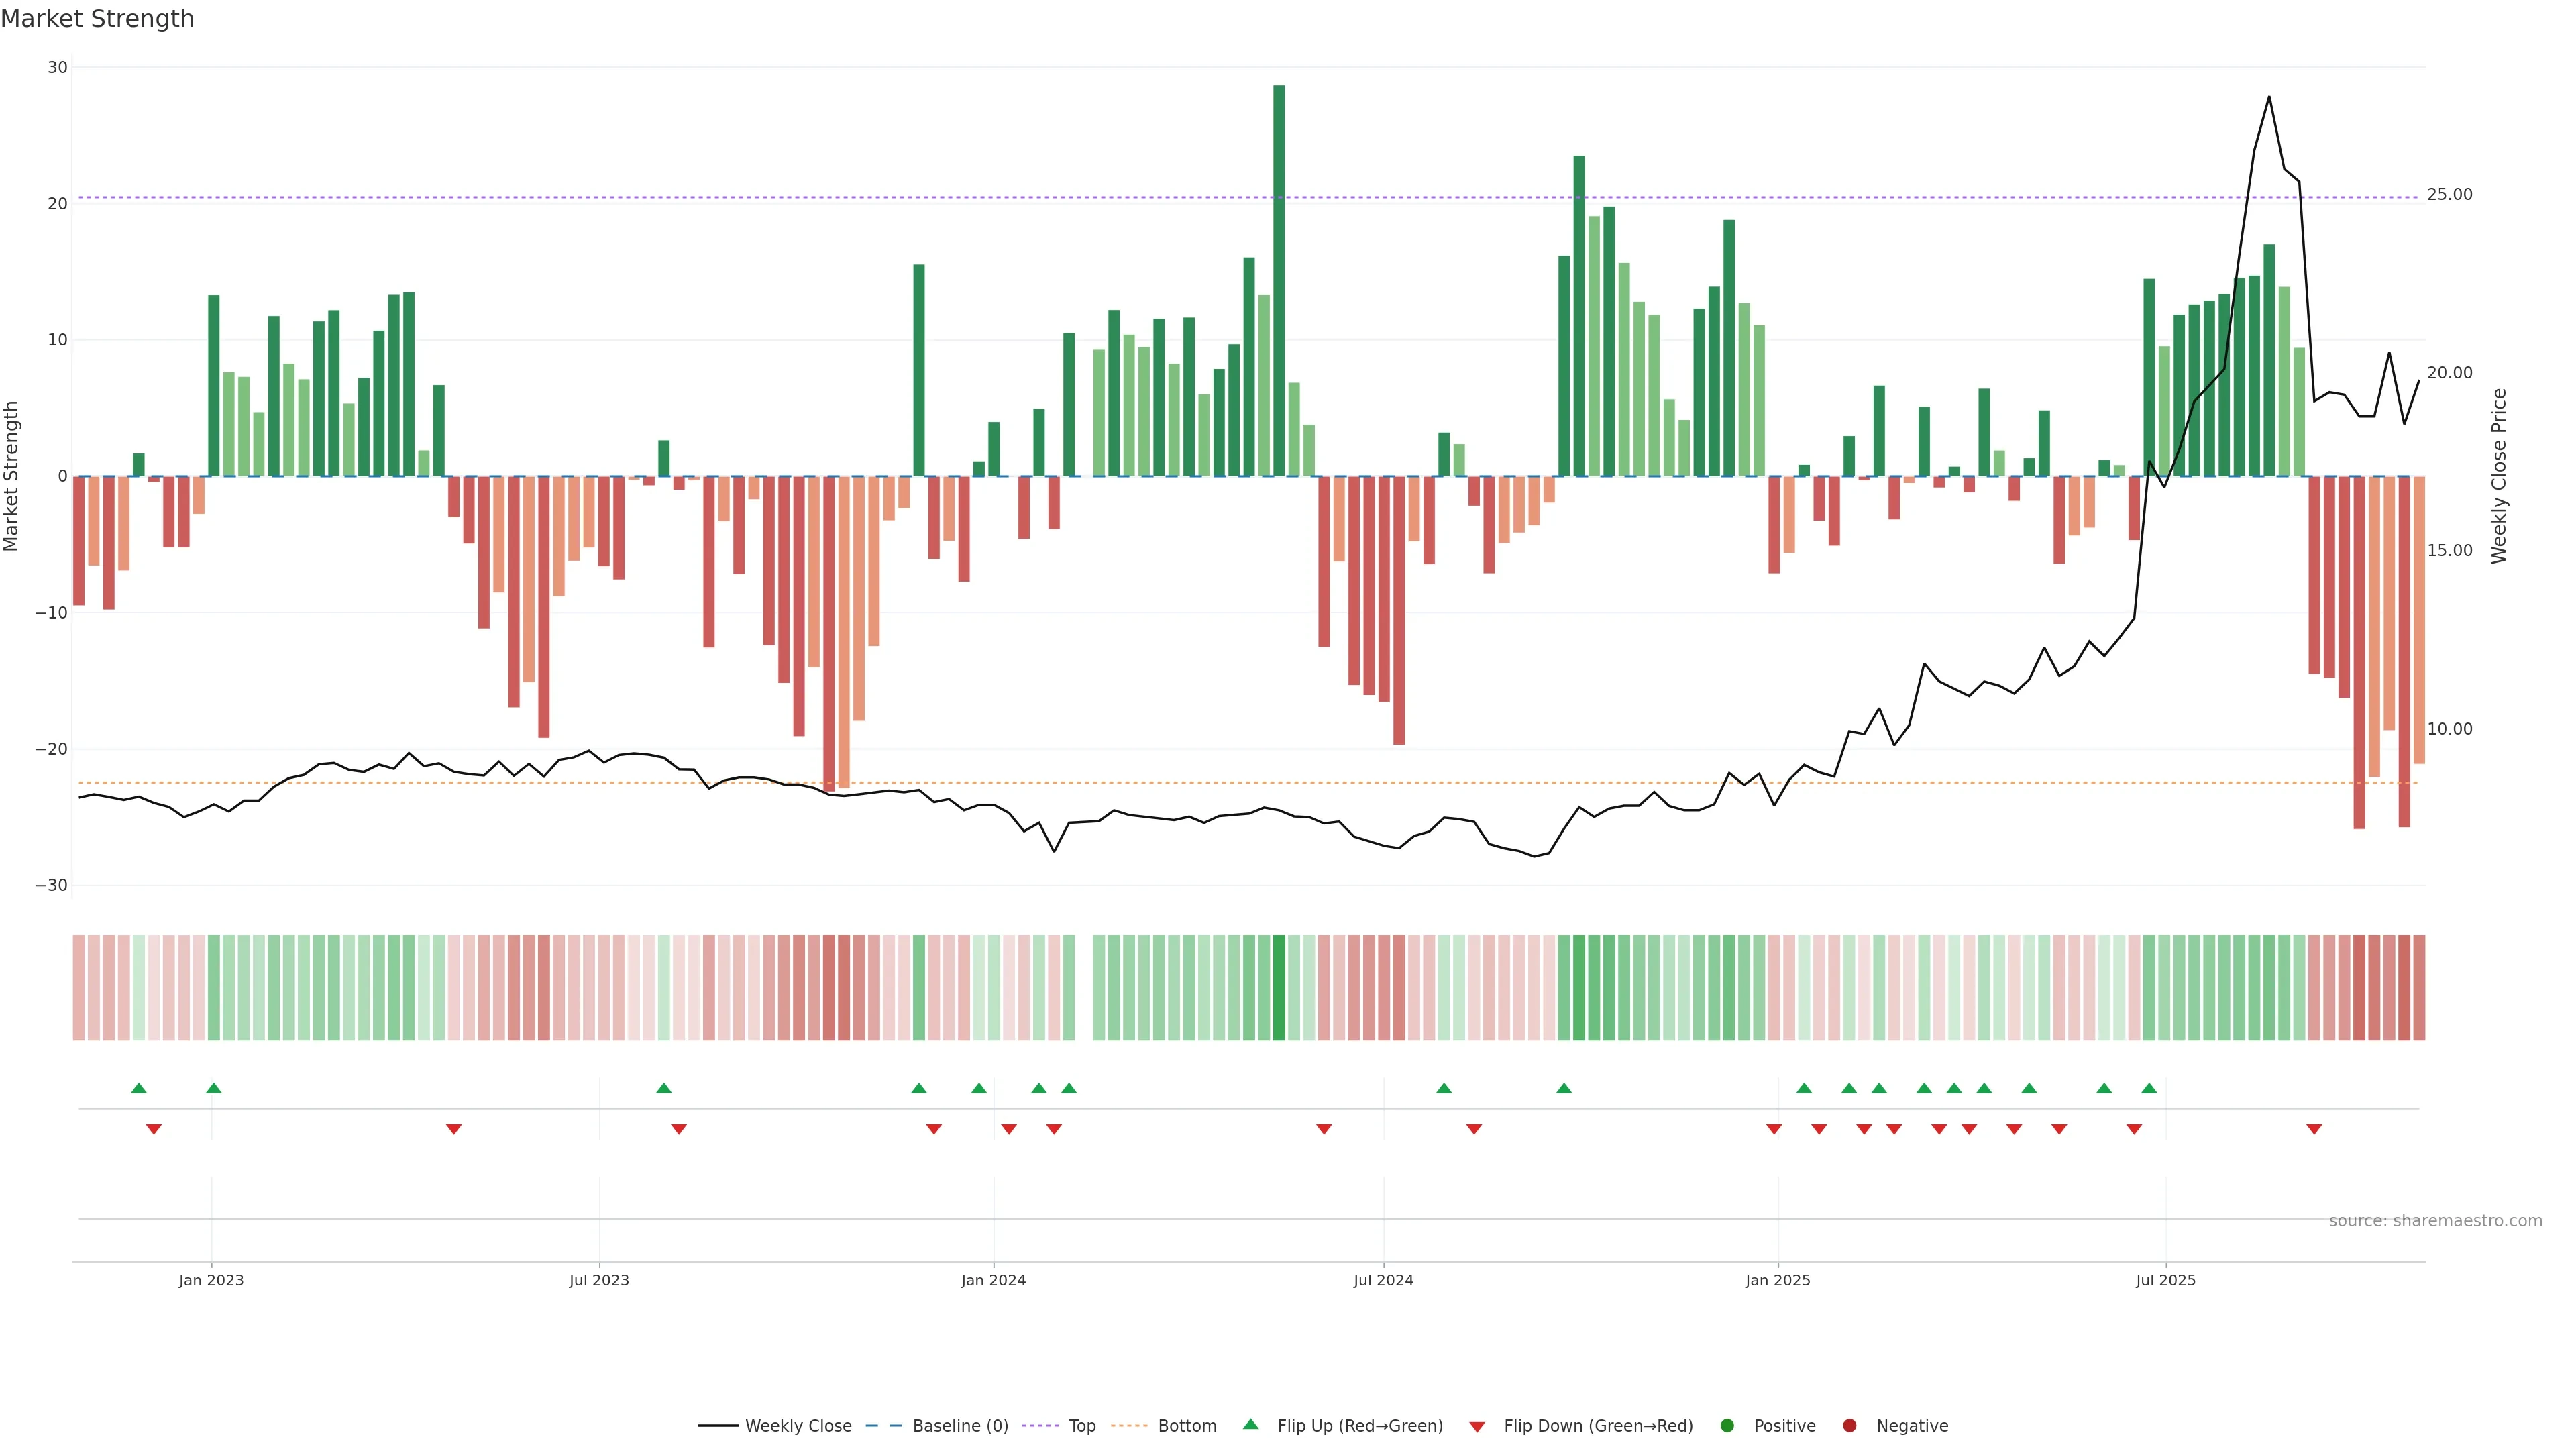
Task: Click the Jul 2024 x-axis label
Action: tap(1383, 1280)
